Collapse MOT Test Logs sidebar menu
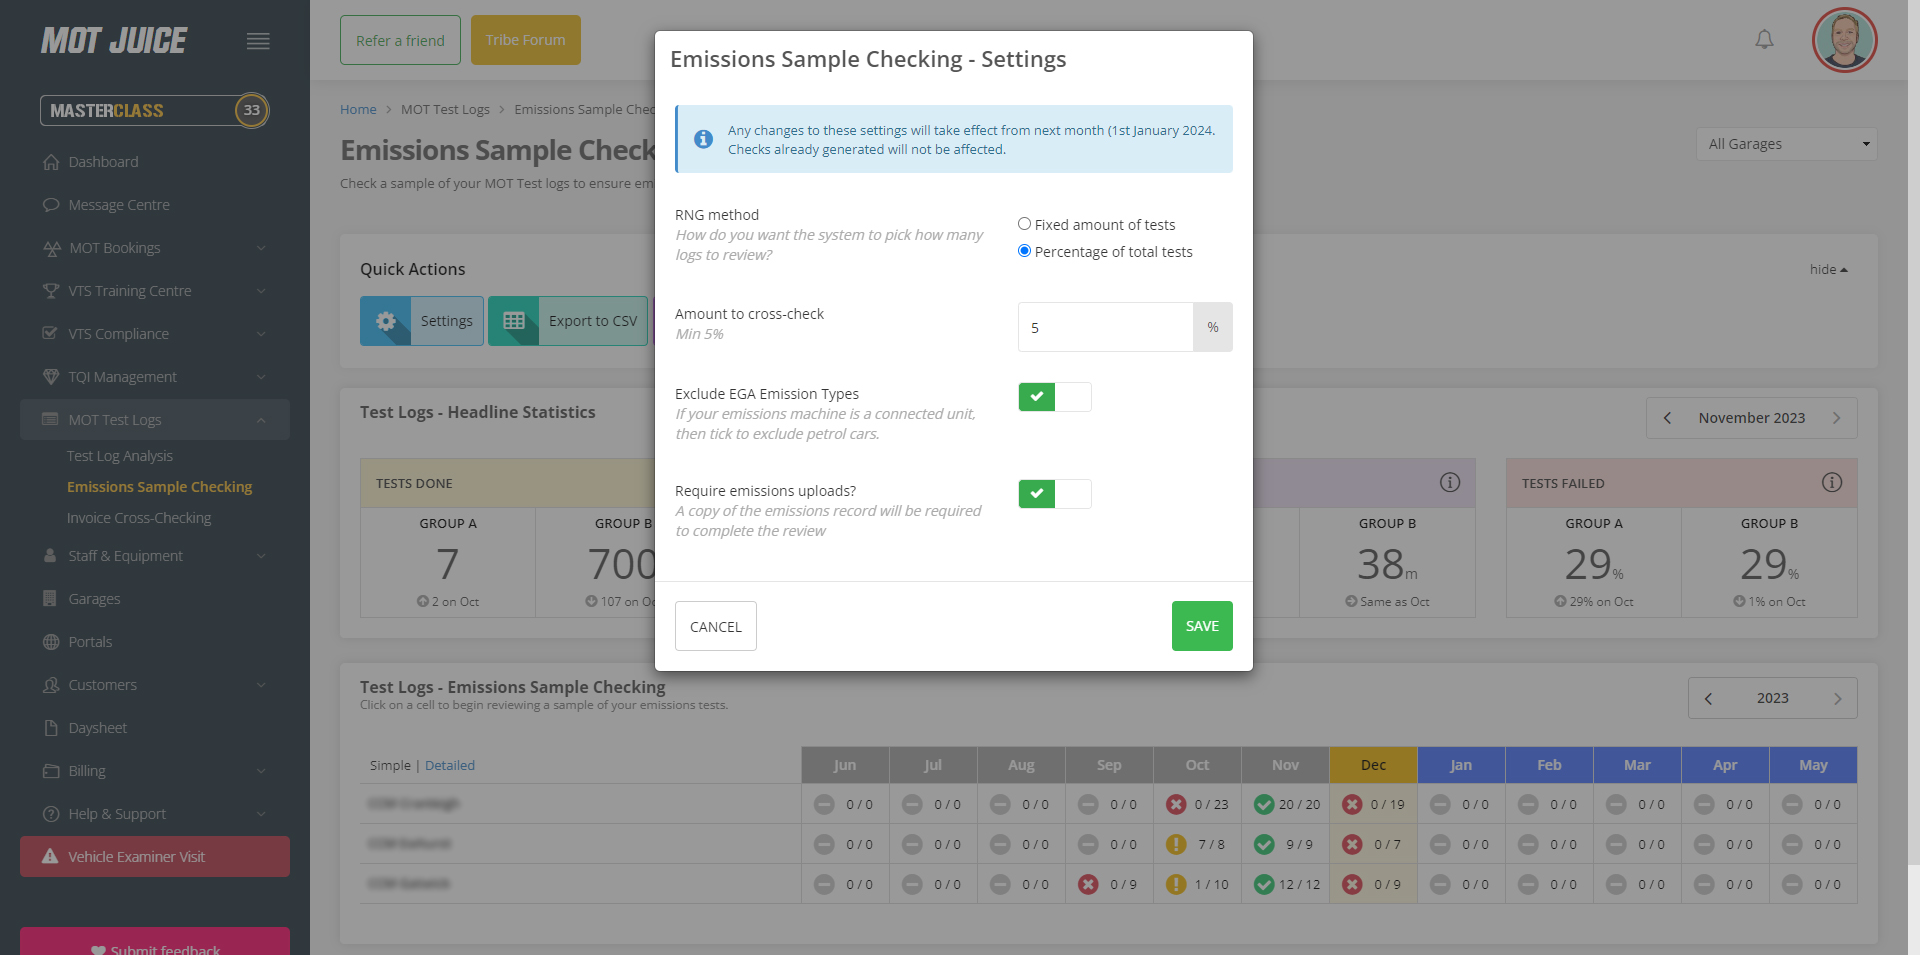Viewport: 1920px width, 955px height. tap(155, 420)
